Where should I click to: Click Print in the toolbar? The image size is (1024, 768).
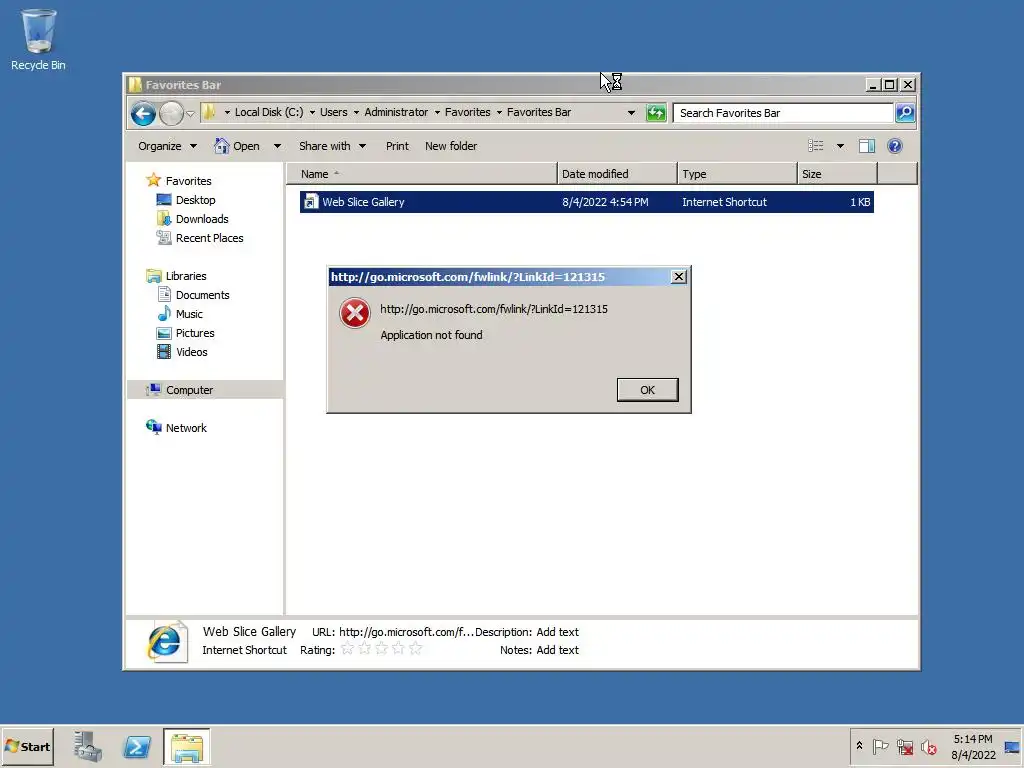tap(397, 146)
